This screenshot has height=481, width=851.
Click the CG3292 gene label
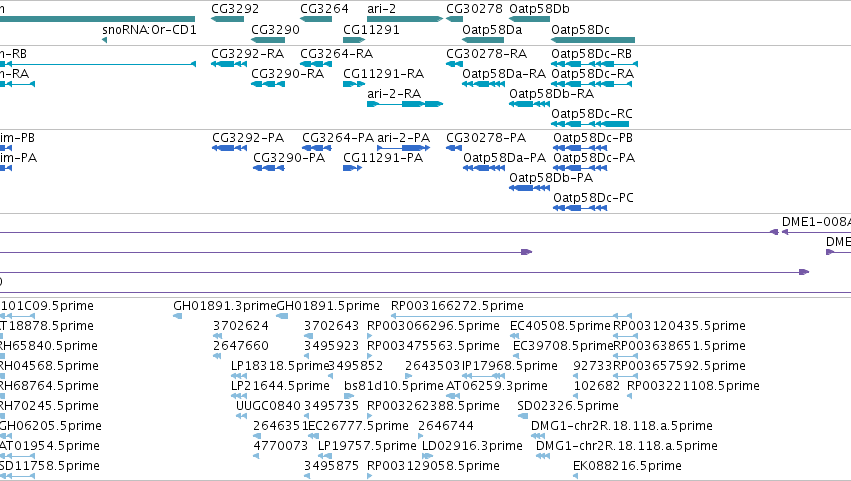pos(235,9)
